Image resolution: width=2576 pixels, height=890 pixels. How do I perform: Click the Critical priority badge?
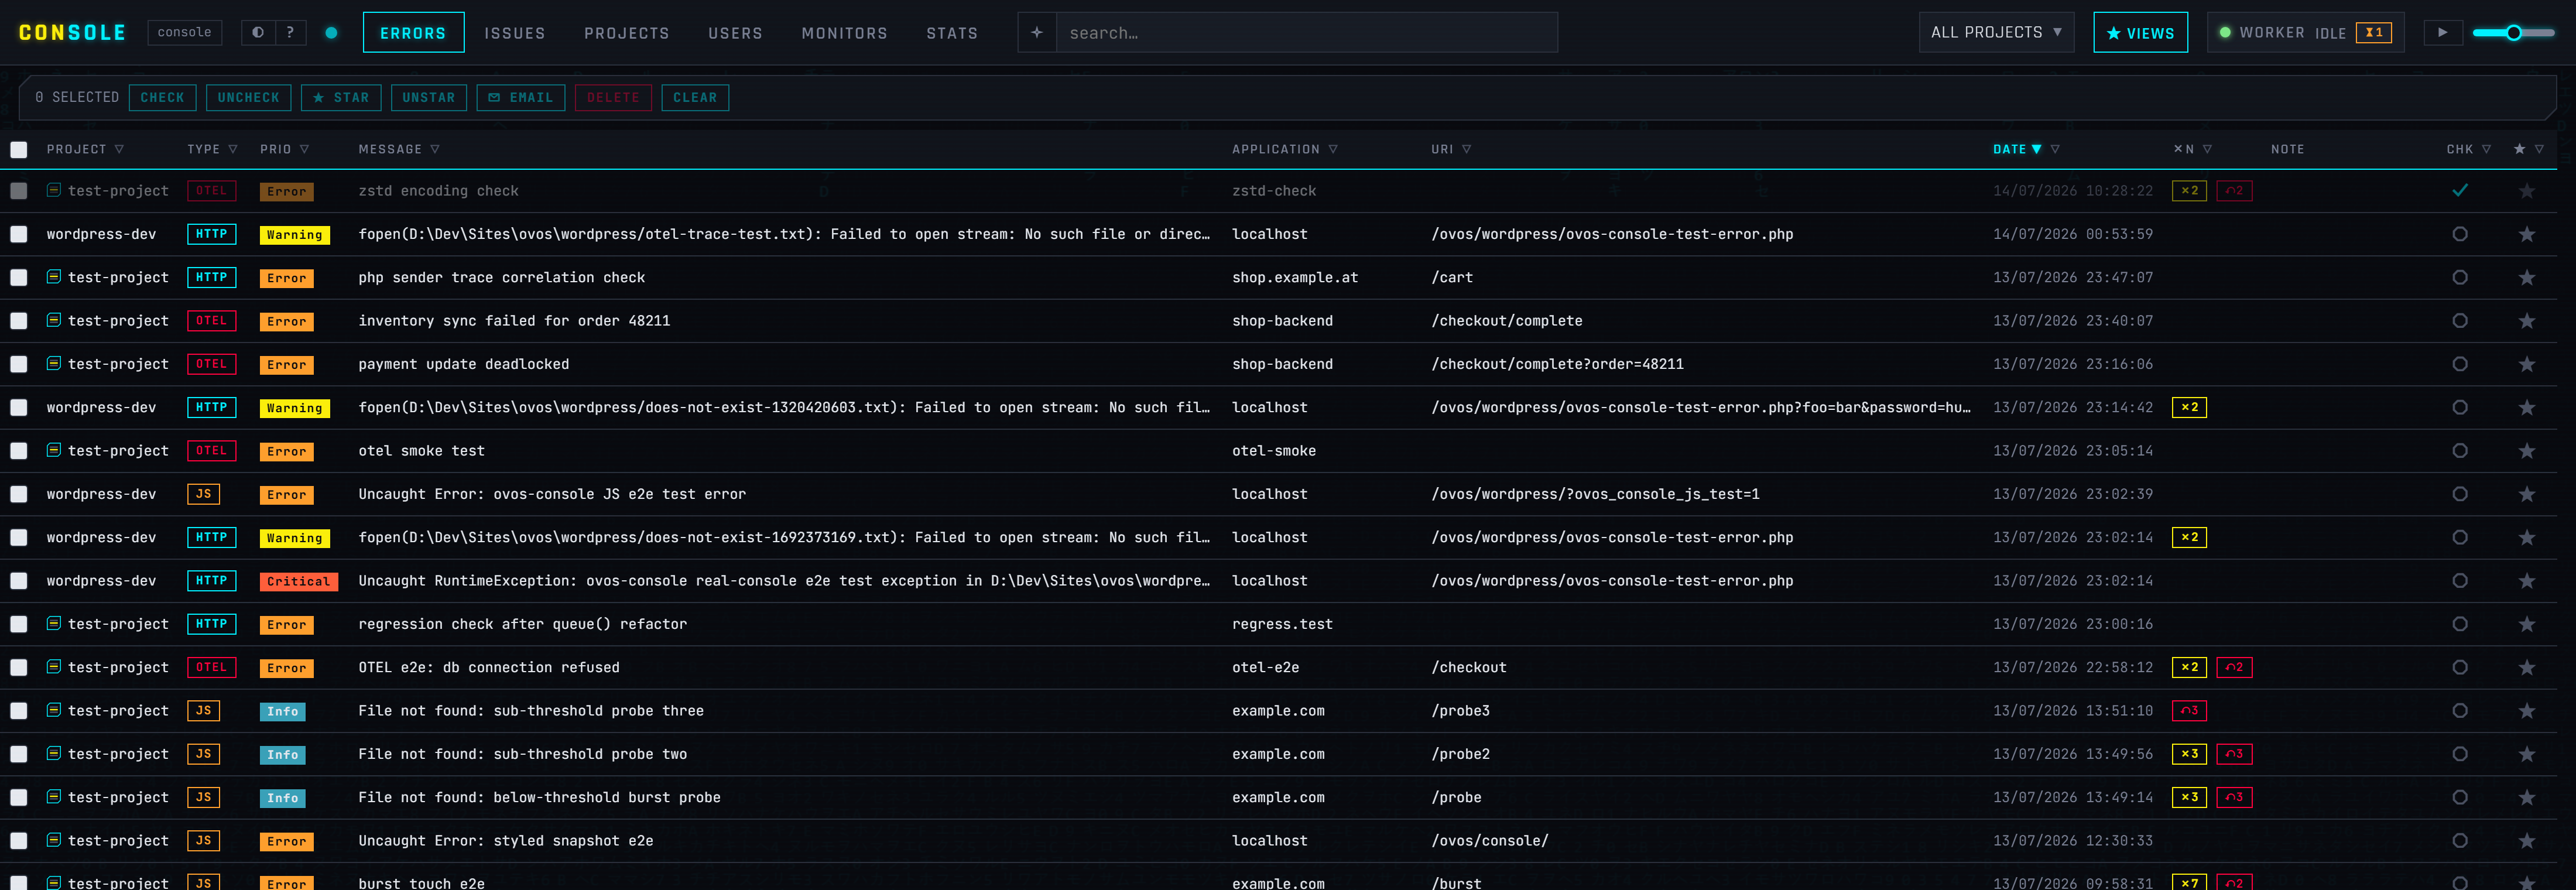pyautogui.click(x=298, y=581)
